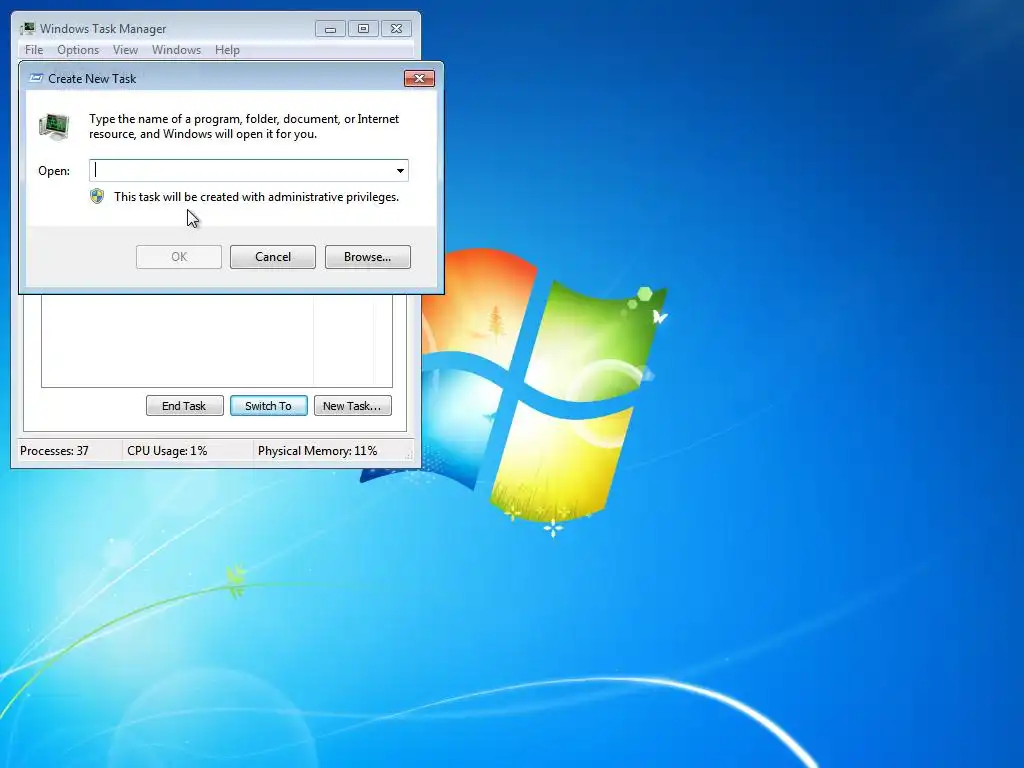Minimize the Windows Task Manager window
This screenshot has width=1024, height=768.
tap(330, 29)
